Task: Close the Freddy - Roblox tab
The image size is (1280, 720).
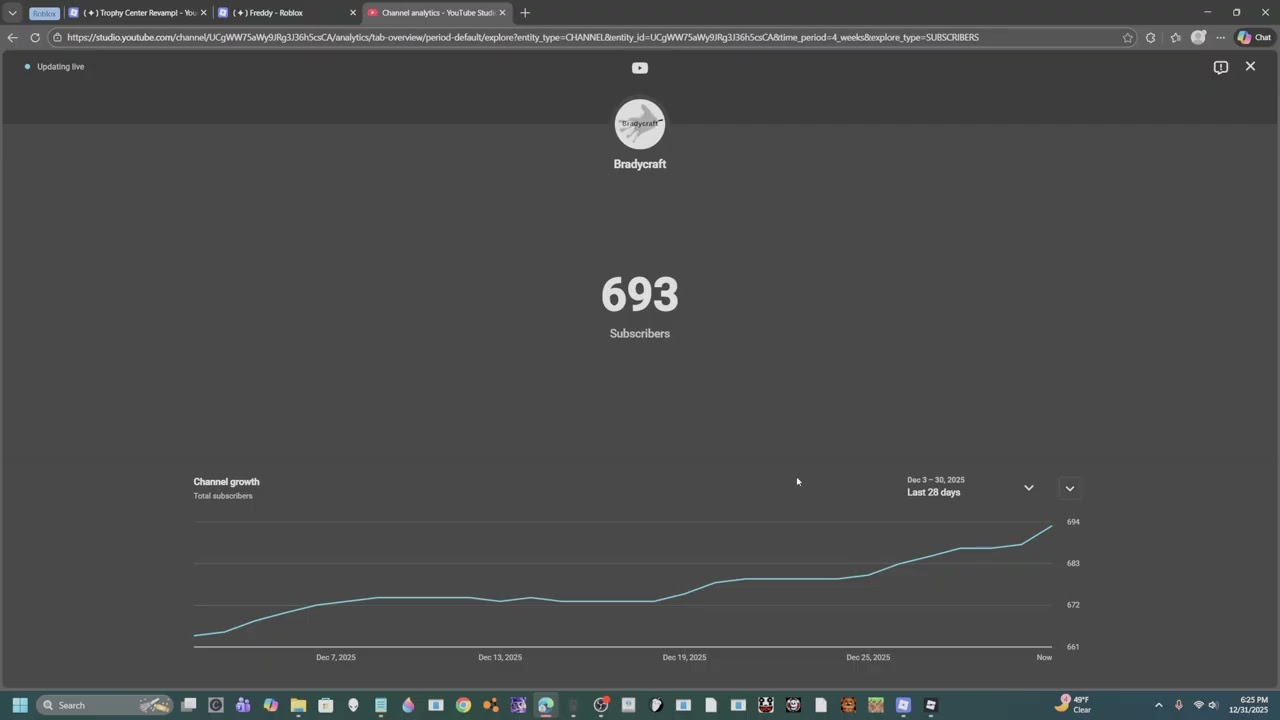Action: pos(352,13)
